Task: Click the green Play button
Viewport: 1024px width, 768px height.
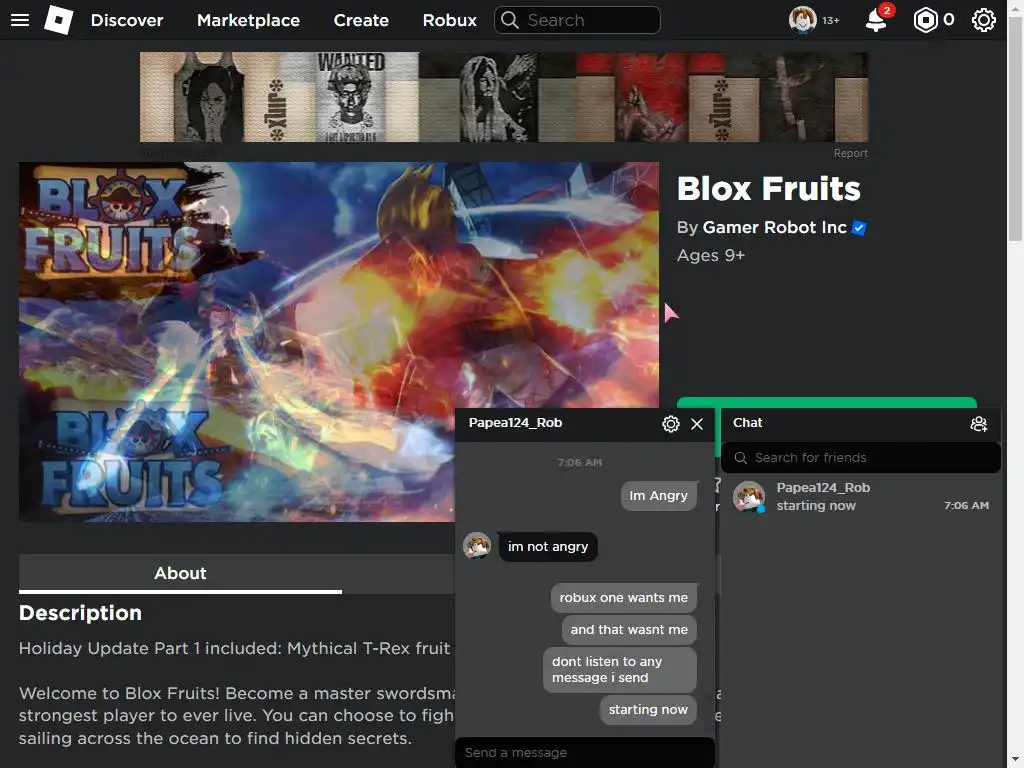Action: click(x=827, y=402)
